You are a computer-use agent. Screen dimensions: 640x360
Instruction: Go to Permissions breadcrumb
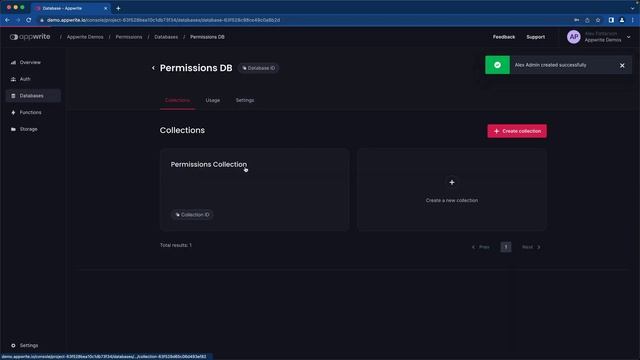pos(129,37)
